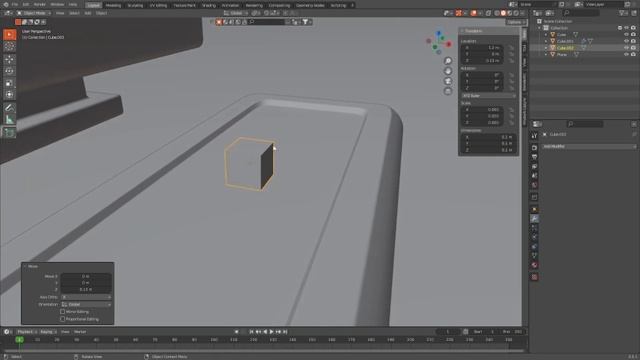This screenshot has height=360, width=640.
Task: Open the viewport Add menu
Action: coord(88,13)
